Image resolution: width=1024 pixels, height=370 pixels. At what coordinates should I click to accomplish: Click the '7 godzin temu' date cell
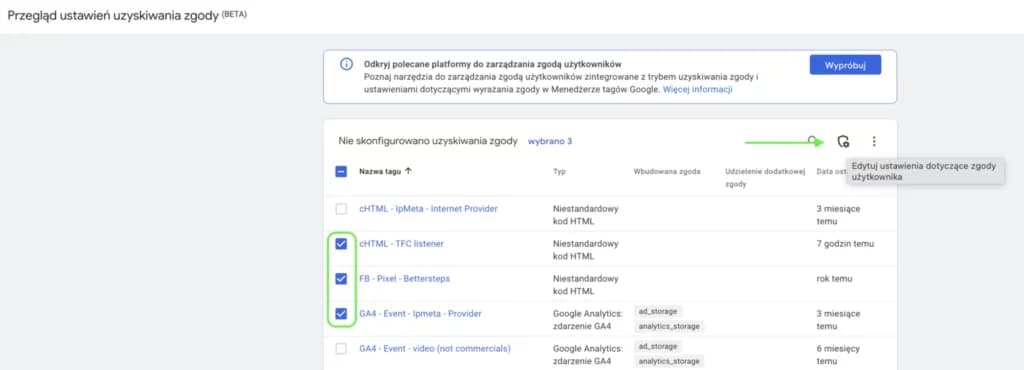point(844,244)
